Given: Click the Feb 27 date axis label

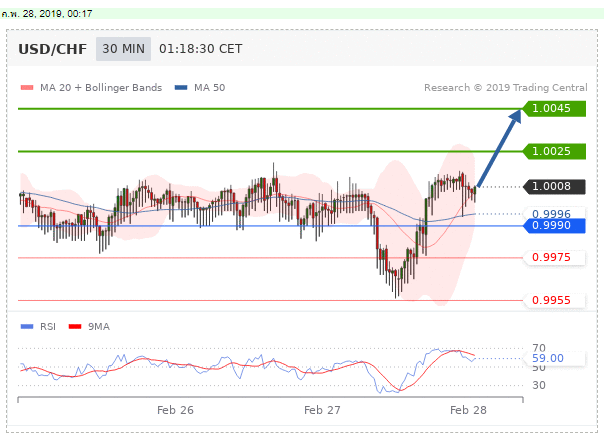Looking at the screenshot, I should tap(322, 410).
